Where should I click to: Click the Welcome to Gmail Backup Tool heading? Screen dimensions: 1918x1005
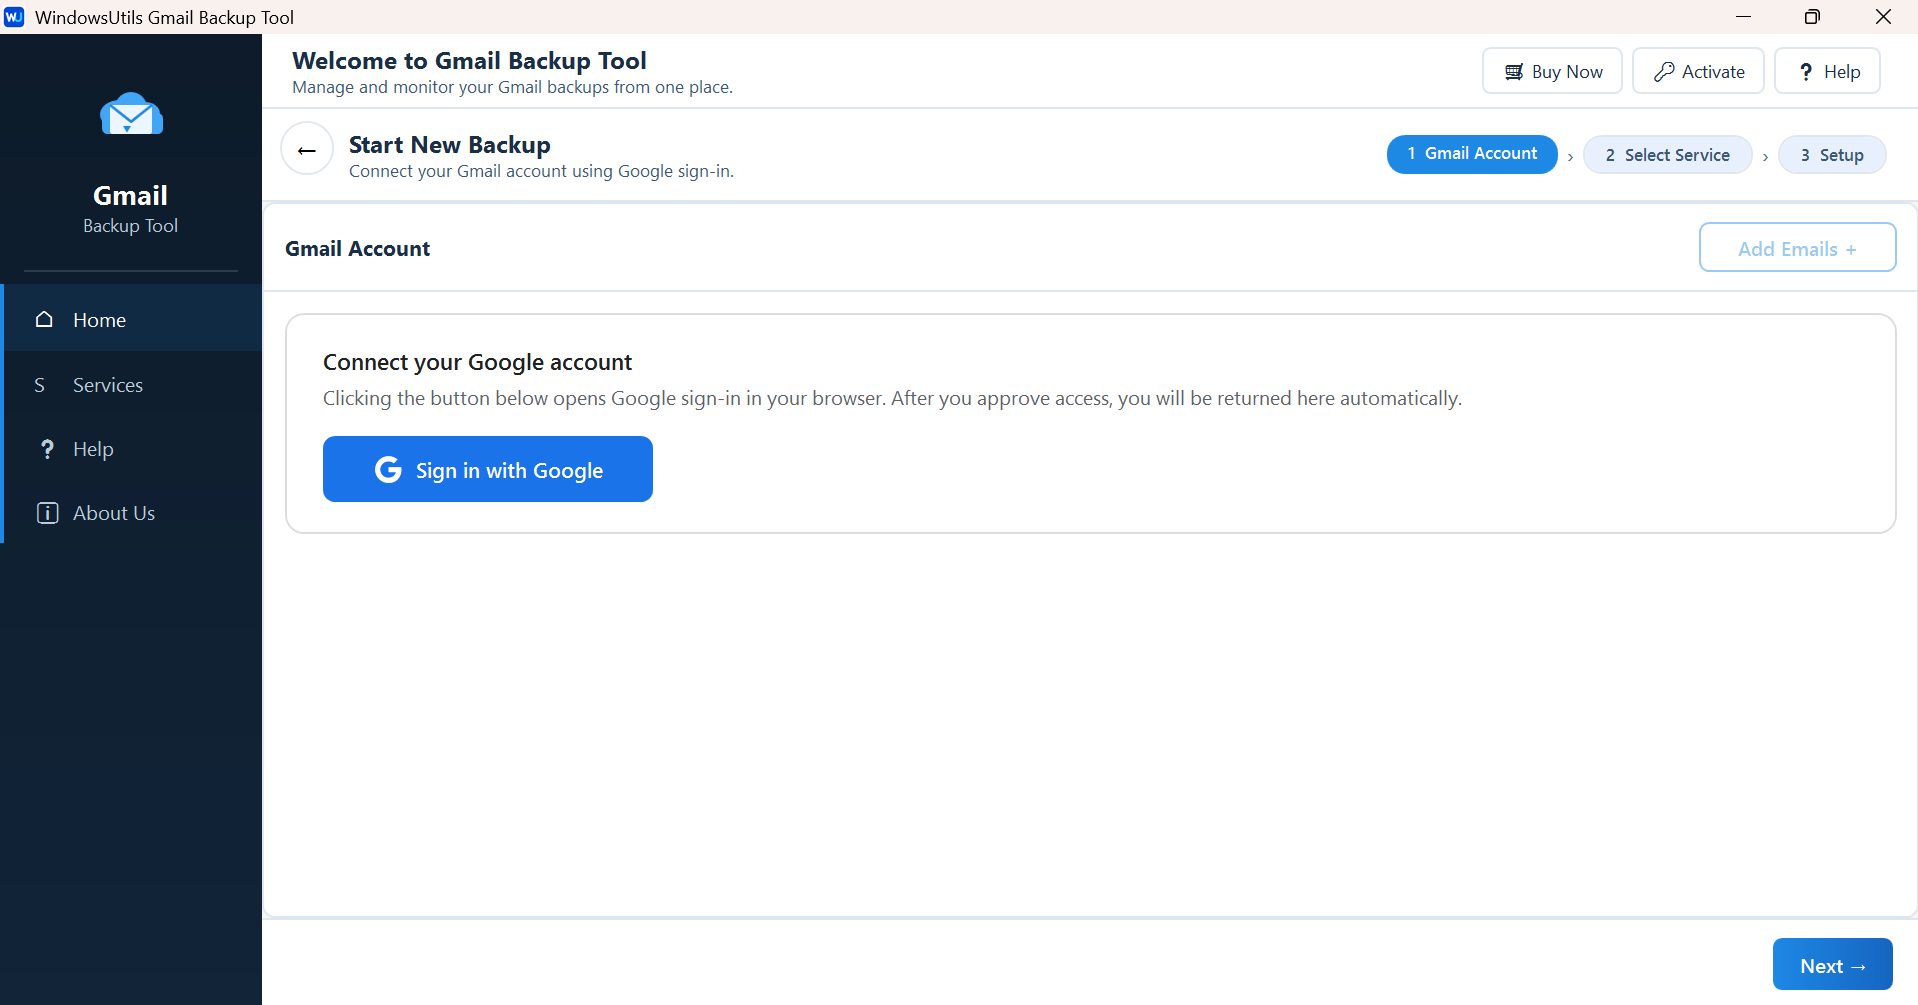(x=469, y=61)
